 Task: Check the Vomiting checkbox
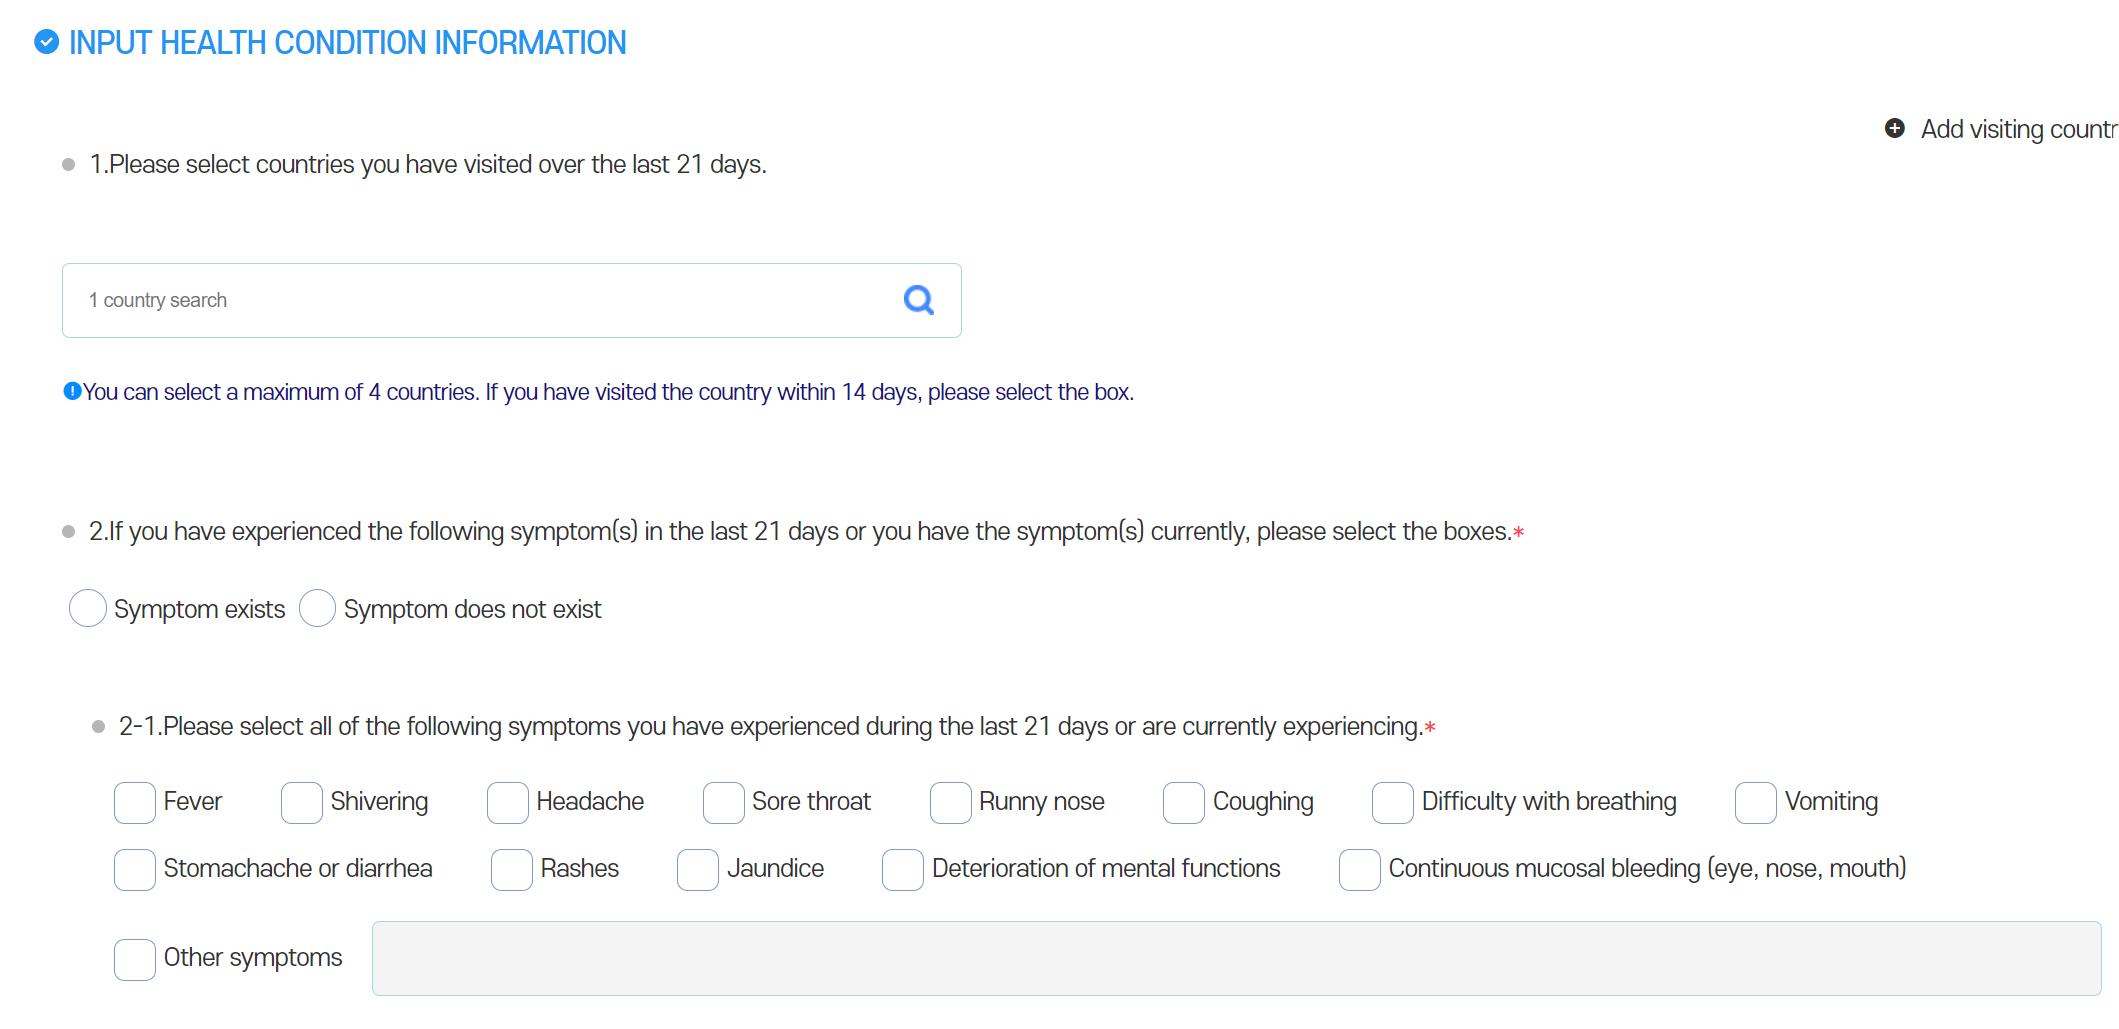click(1756, 802)
